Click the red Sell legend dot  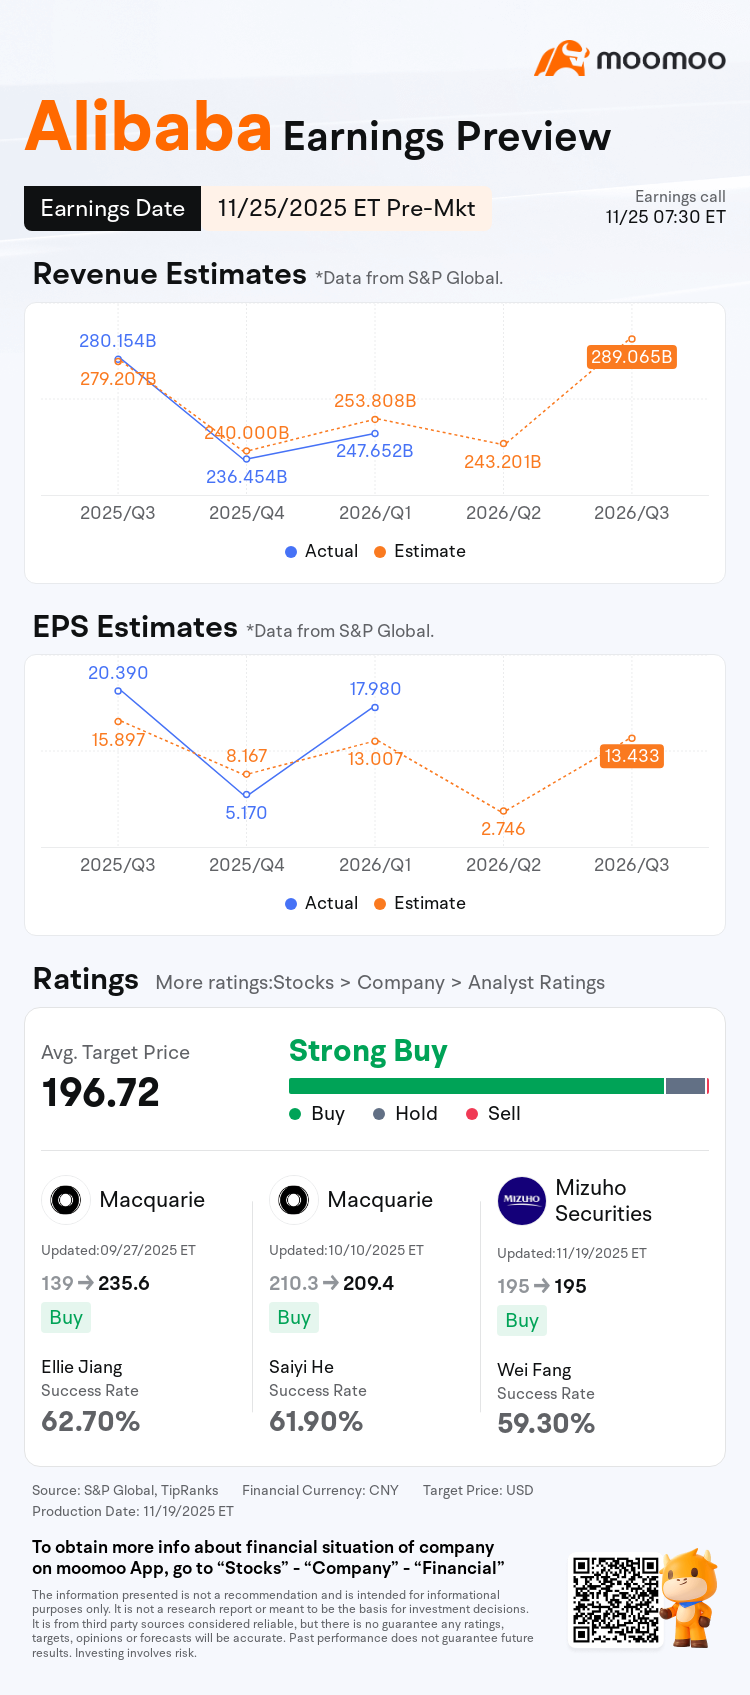click(472, 1114)
